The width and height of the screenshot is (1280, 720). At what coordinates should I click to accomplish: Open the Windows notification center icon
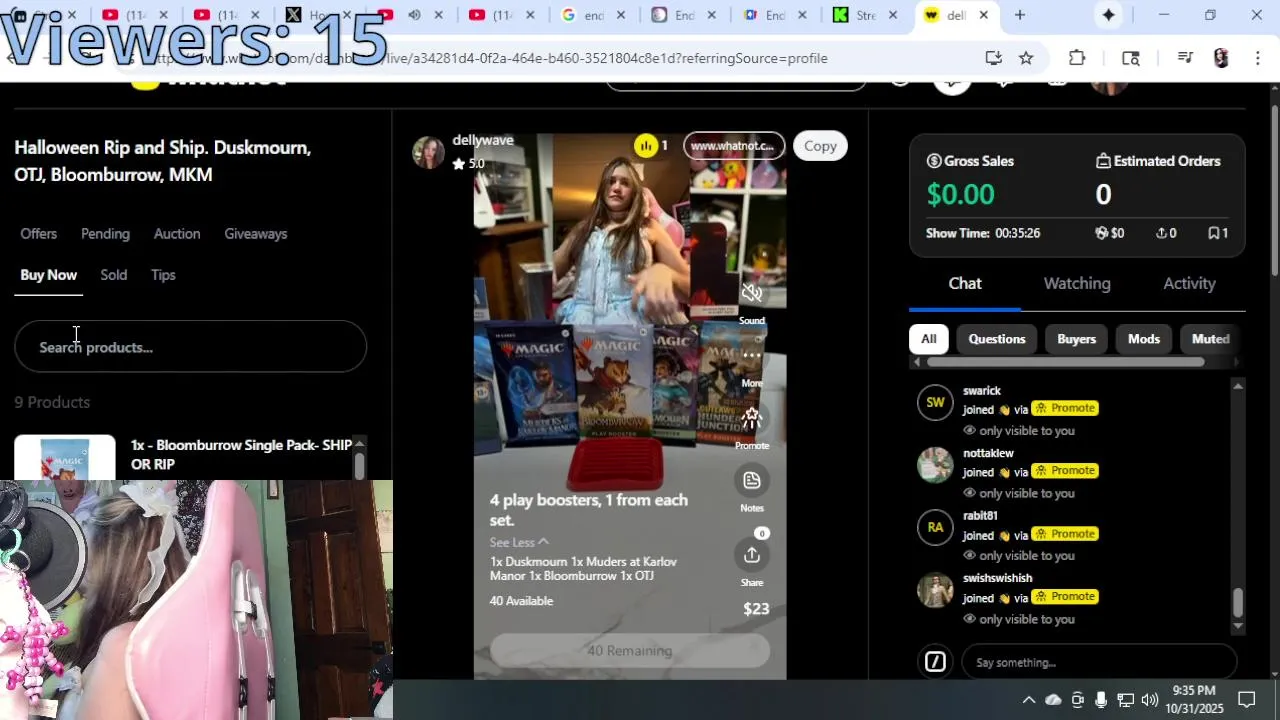(1247, 699)
